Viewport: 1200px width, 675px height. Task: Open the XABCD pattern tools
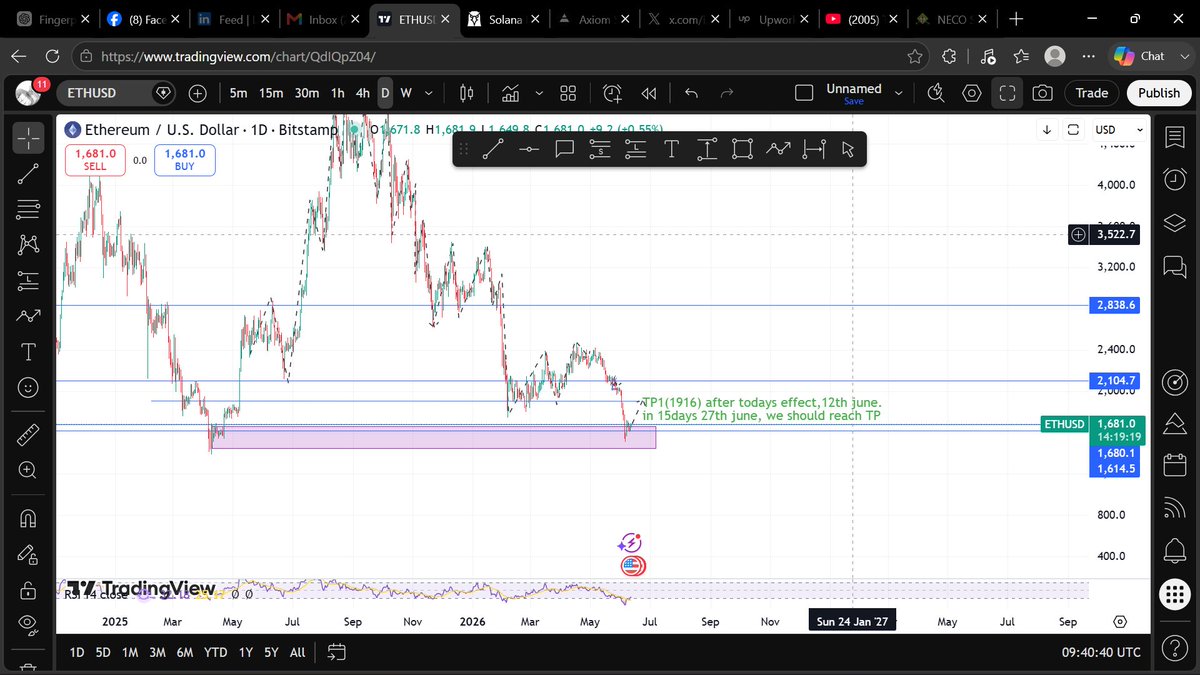[28, 244]
